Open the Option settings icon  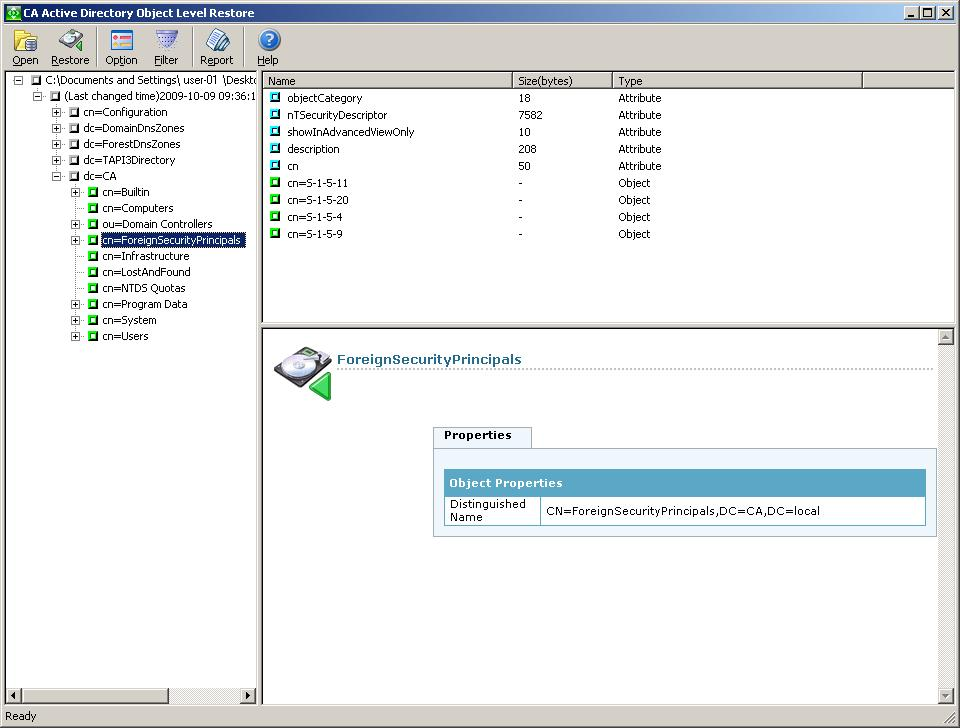click(x=120, y=41)
